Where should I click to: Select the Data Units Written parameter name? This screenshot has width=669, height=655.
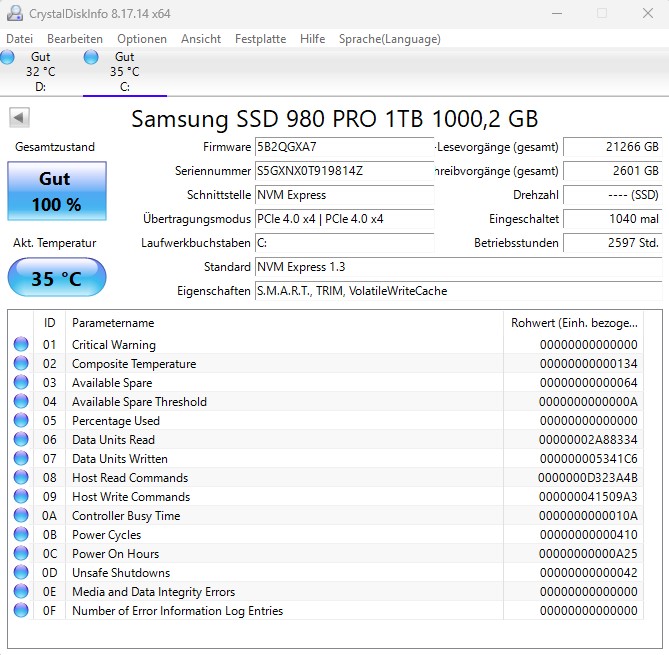point(119,459)
